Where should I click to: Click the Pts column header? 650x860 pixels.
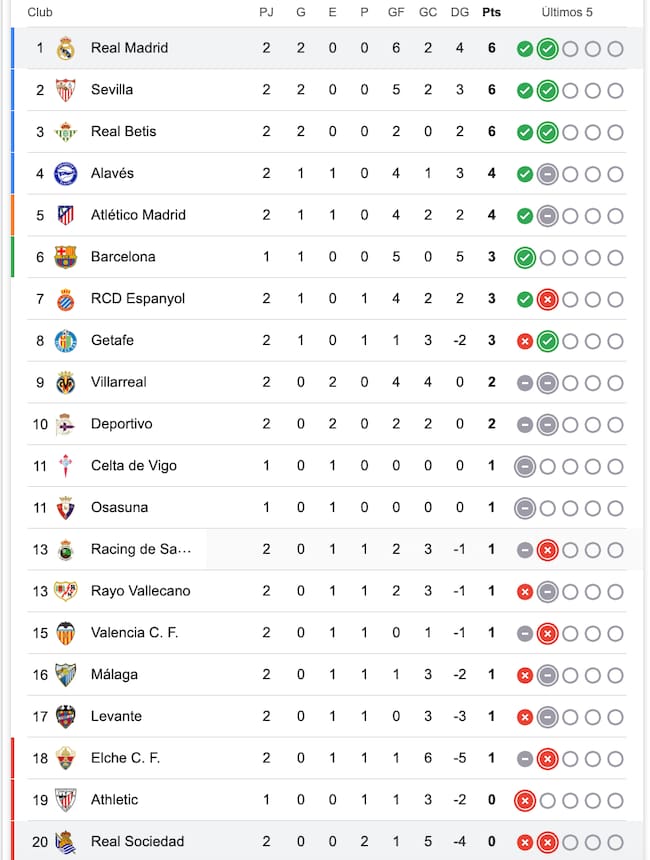click(x=491, y=12)
